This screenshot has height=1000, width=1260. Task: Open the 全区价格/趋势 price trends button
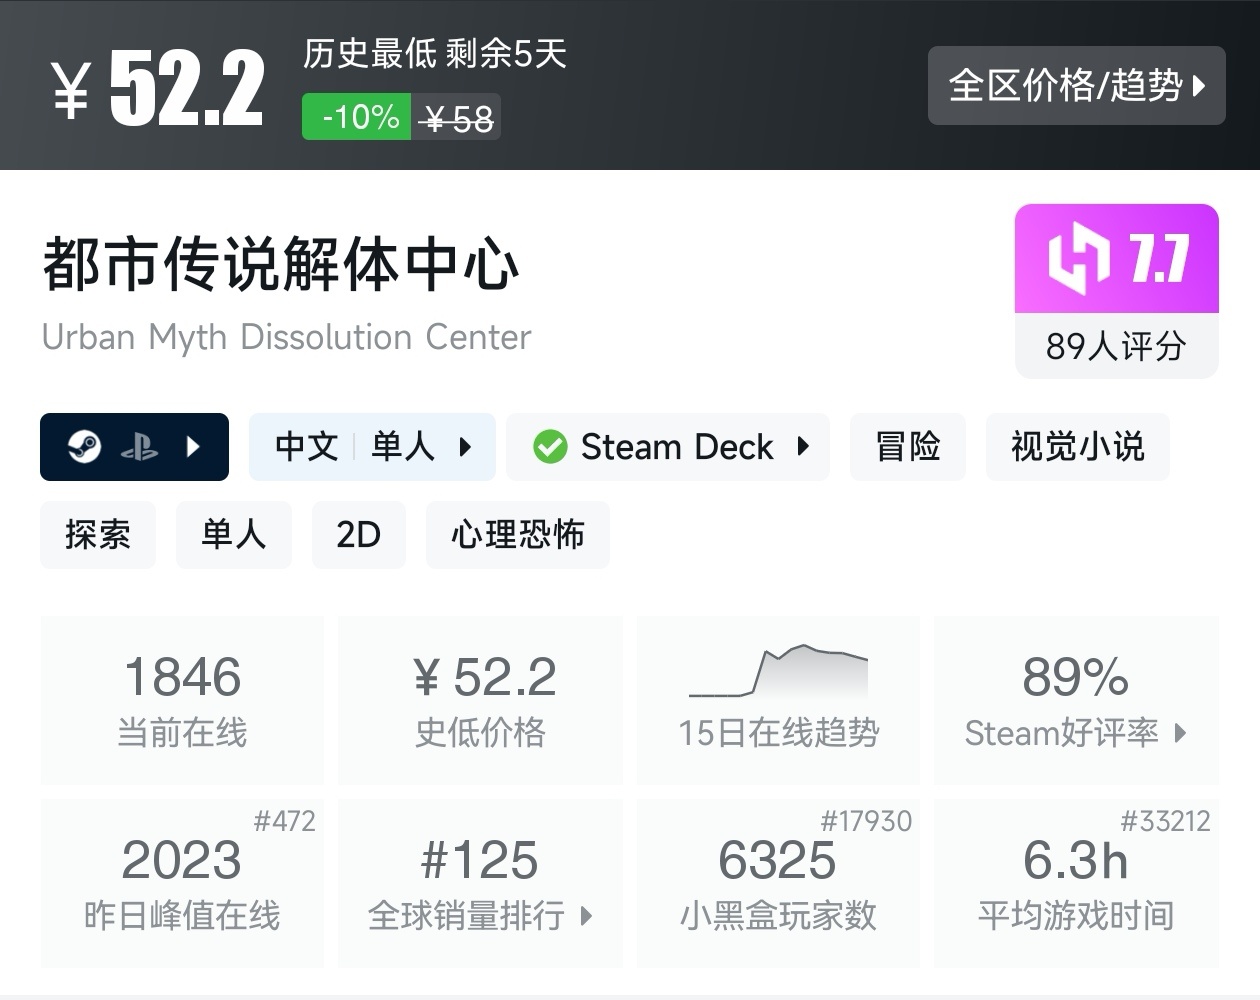(1076, 85)
